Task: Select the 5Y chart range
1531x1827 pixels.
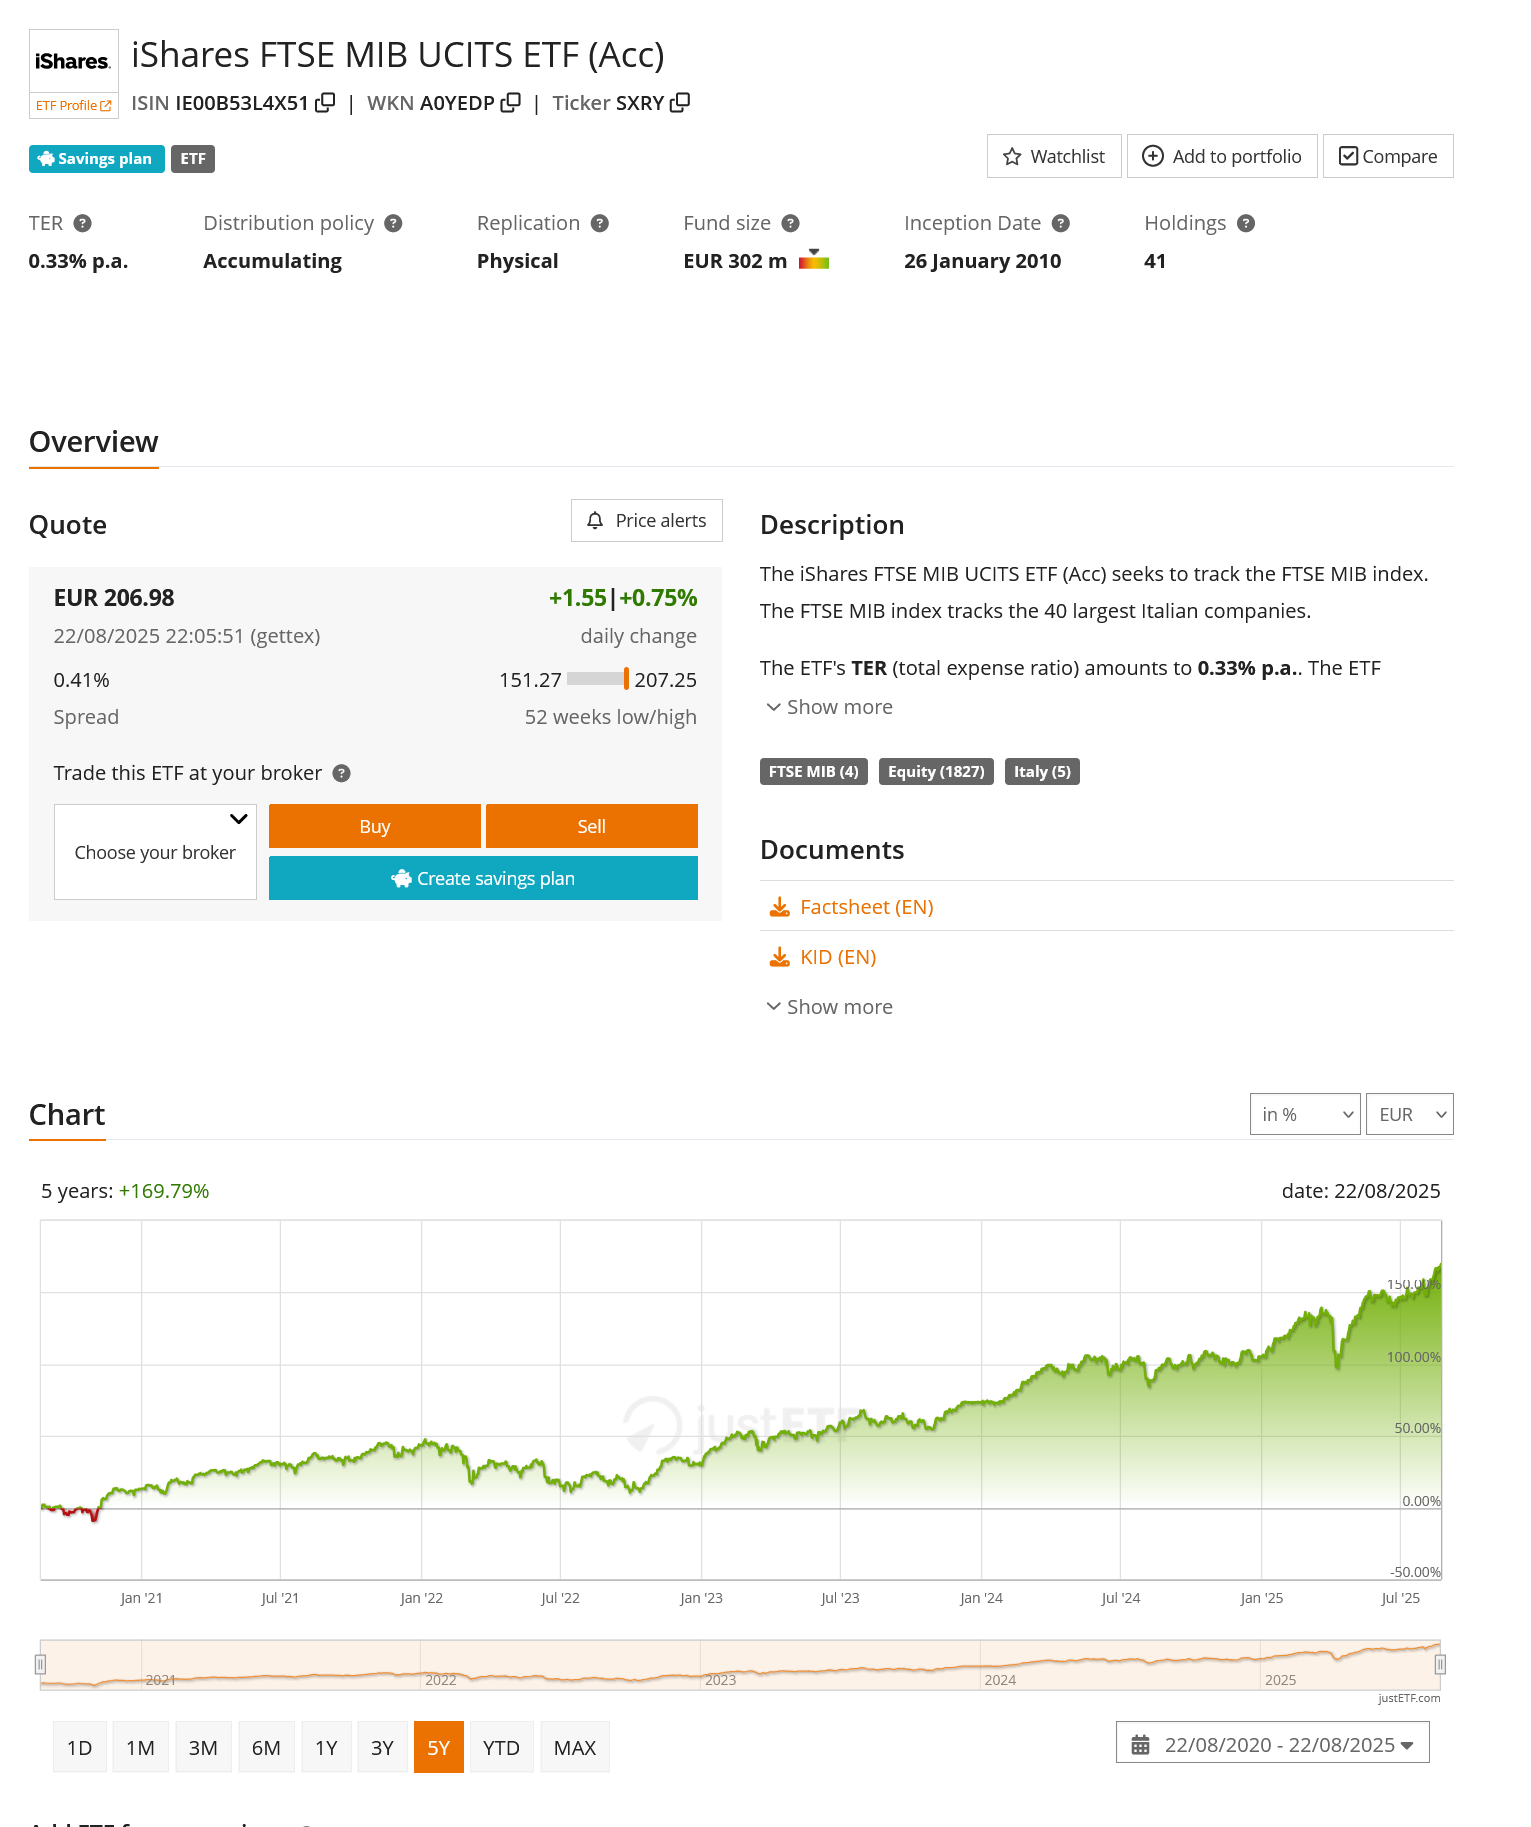Action: 439,1747
